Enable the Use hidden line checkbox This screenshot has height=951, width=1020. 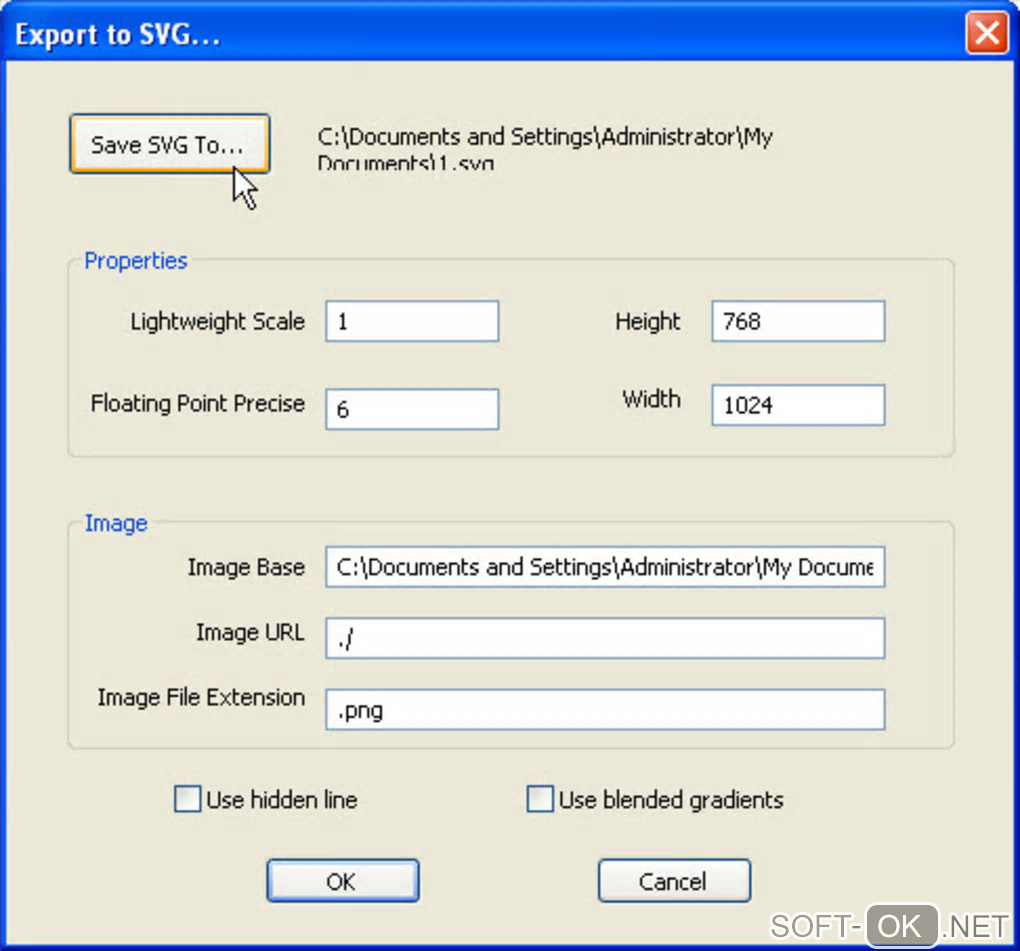(x=187, y=800)
